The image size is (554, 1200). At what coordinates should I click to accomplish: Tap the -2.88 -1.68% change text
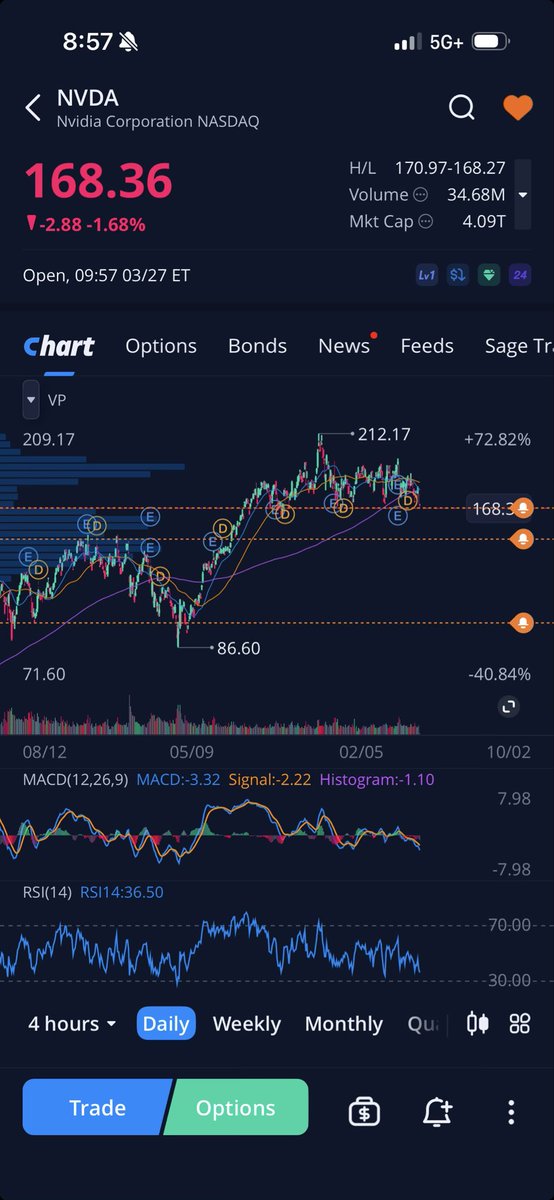tap(86, 224)
